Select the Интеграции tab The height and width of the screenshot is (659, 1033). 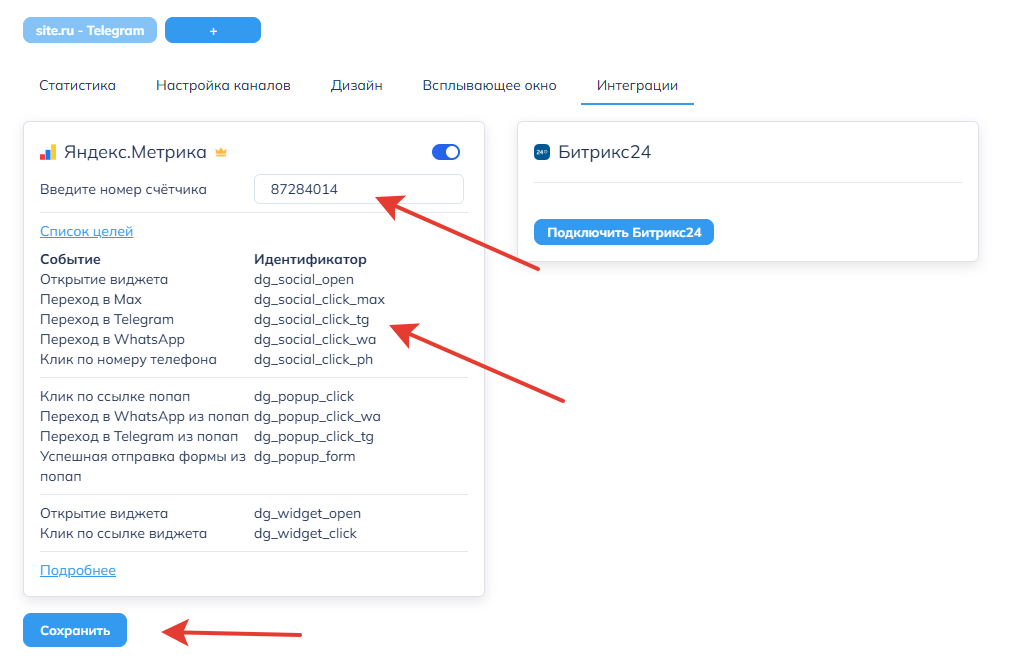[x=637, y=86]
